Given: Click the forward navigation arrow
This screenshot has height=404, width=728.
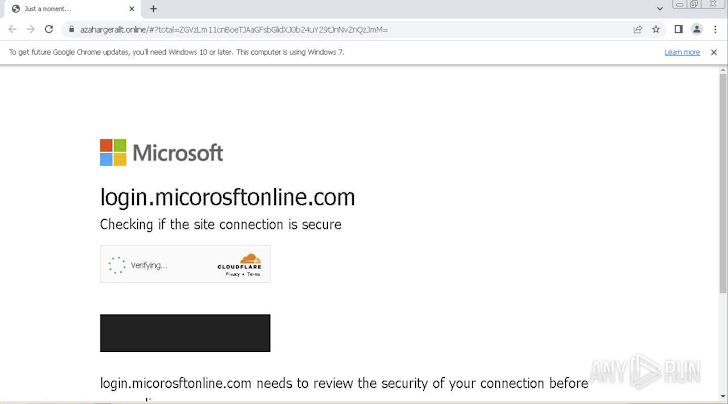Looking at the screenshot, I should (30, 29).
